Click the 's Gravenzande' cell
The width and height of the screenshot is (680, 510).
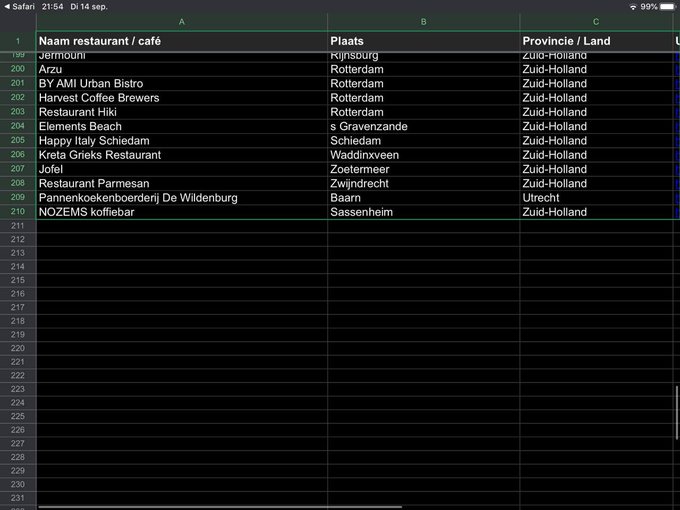[423, 127]
